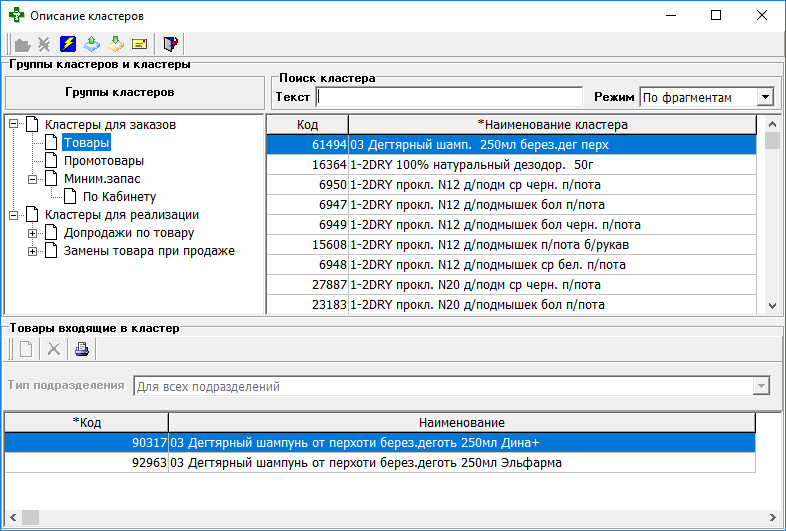Click the greyed-out folder icon in top toolbar

click(x=21, y=44)
